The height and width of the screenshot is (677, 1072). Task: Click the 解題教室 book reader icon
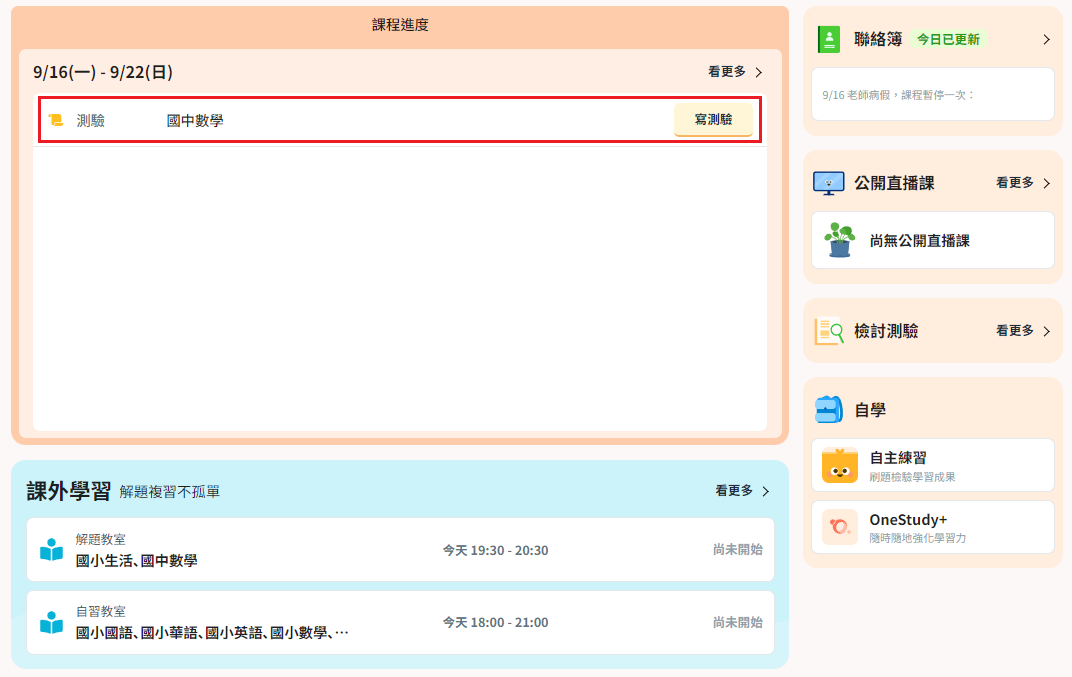(51, 550)
